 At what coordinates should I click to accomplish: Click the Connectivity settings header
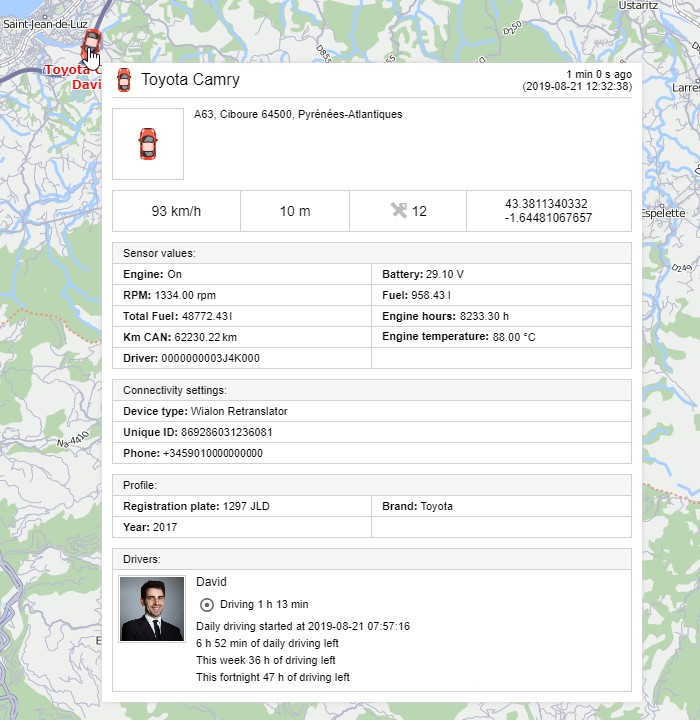click(x=372, y=390)
